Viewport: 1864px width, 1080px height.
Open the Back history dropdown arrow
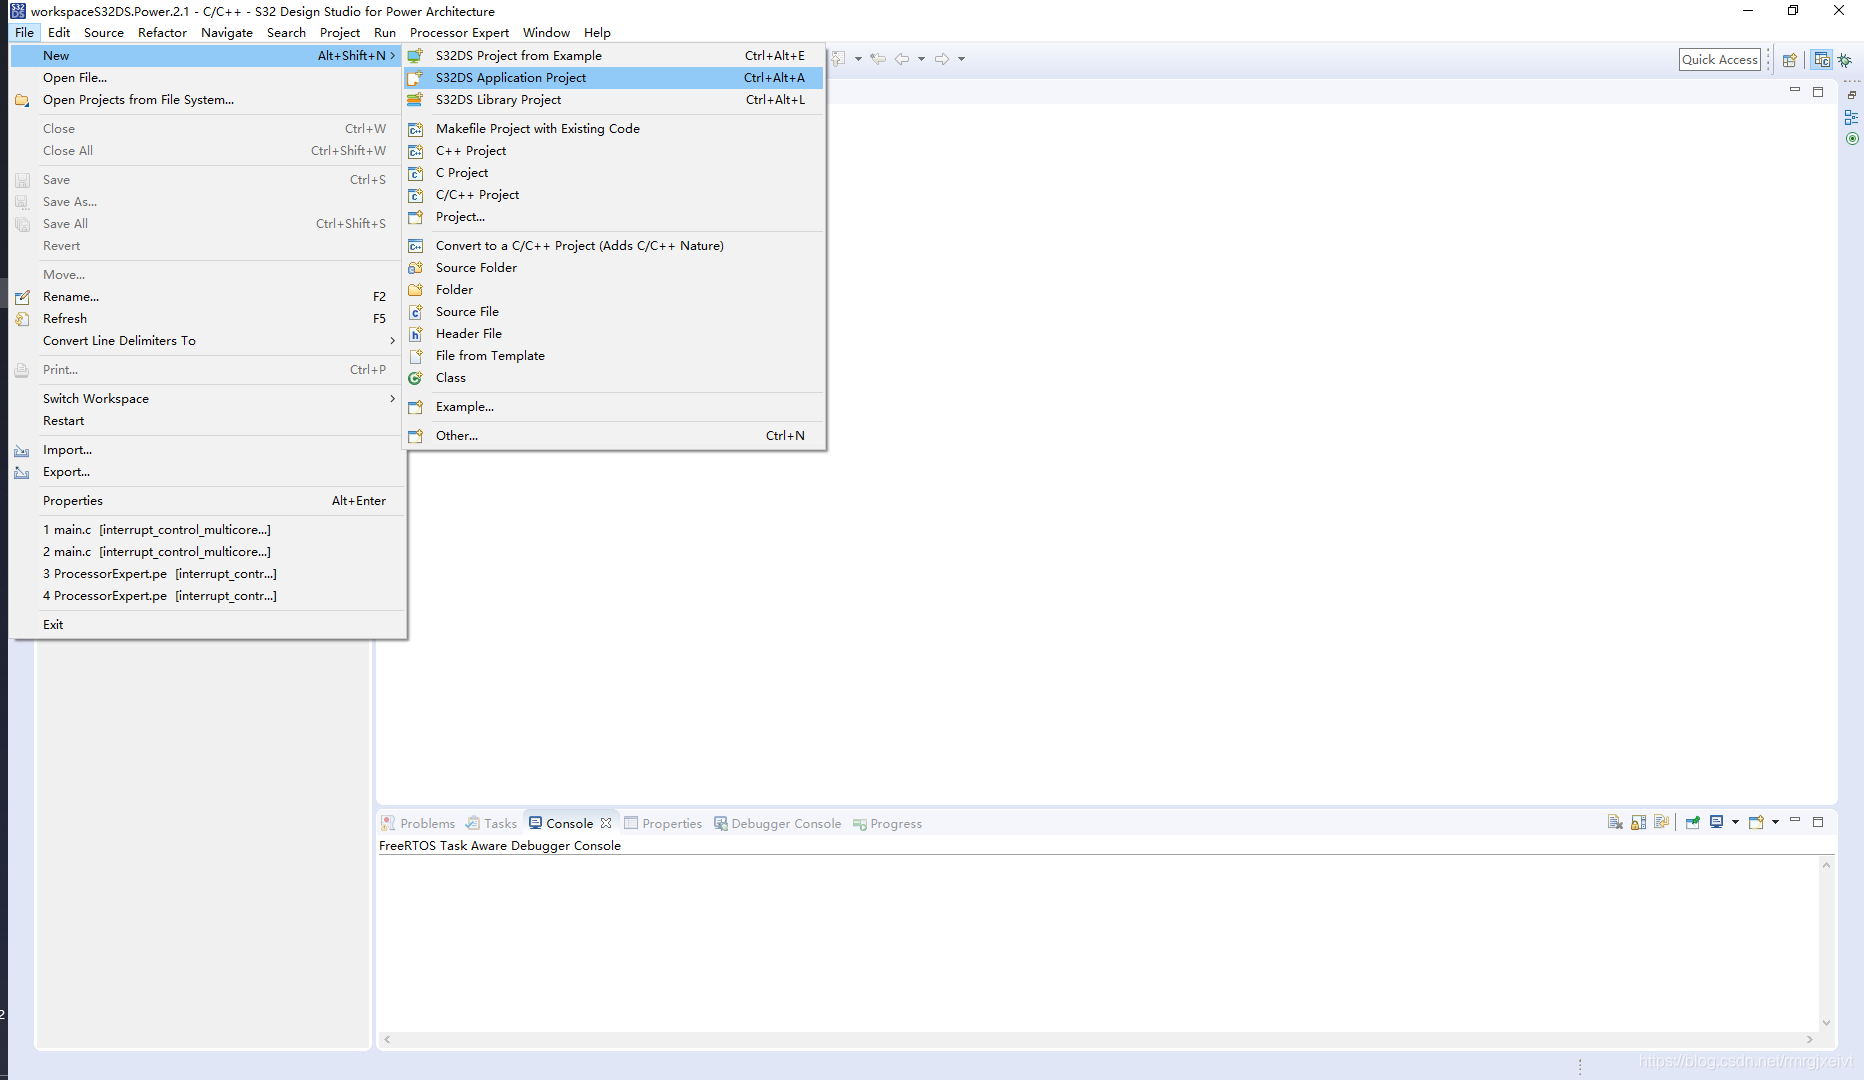click(x=921, y=59)
